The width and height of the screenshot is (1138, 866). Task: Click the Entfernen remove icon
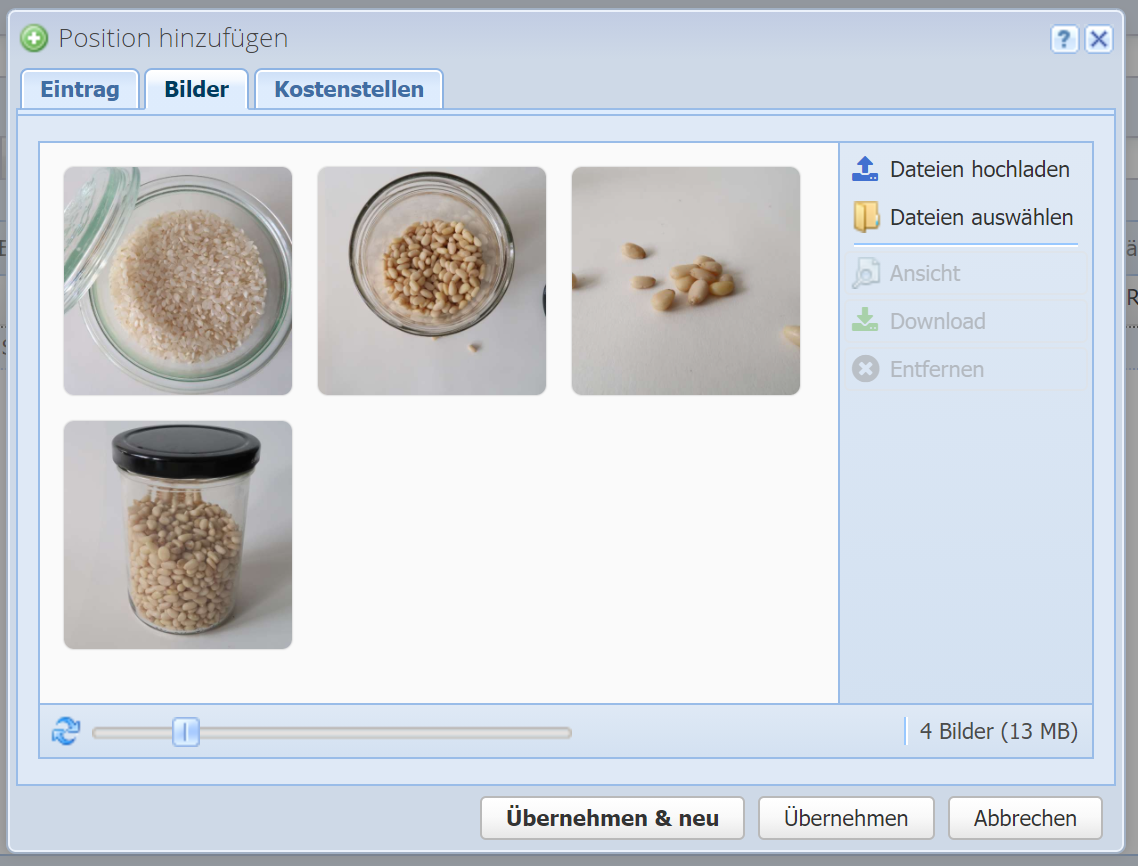865,369
